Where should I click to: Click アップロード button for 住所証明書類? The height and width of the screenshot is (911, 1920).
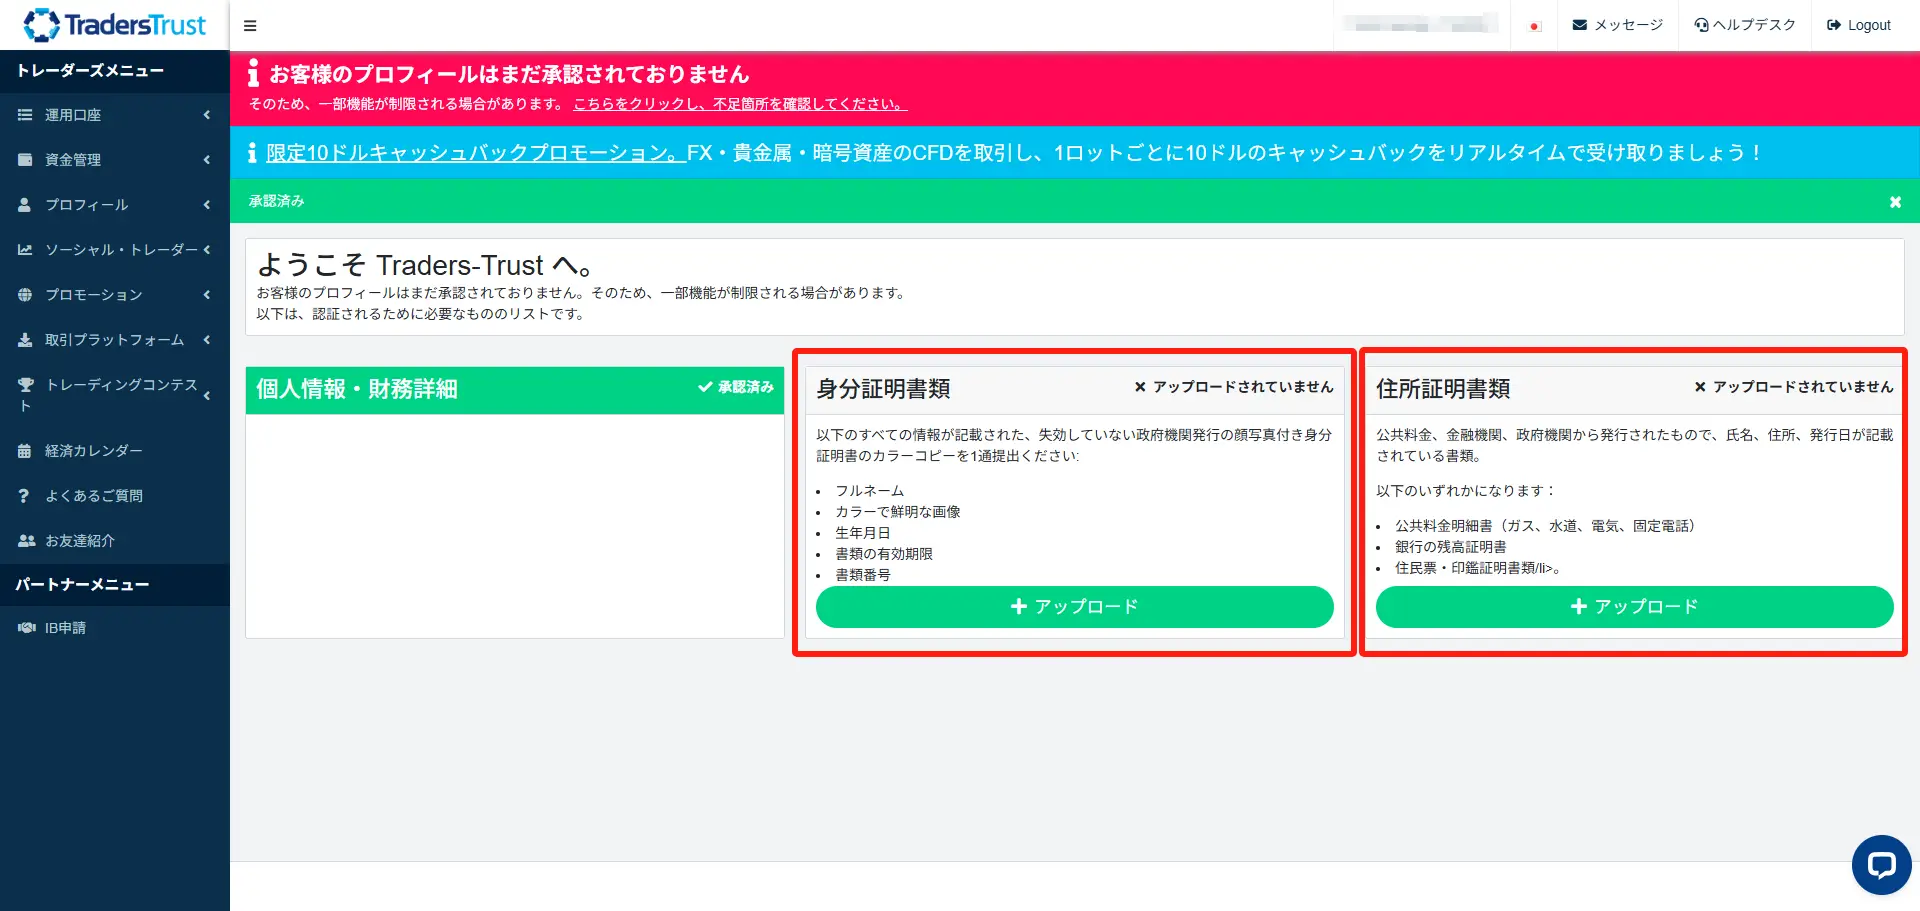coord(1634,607)
